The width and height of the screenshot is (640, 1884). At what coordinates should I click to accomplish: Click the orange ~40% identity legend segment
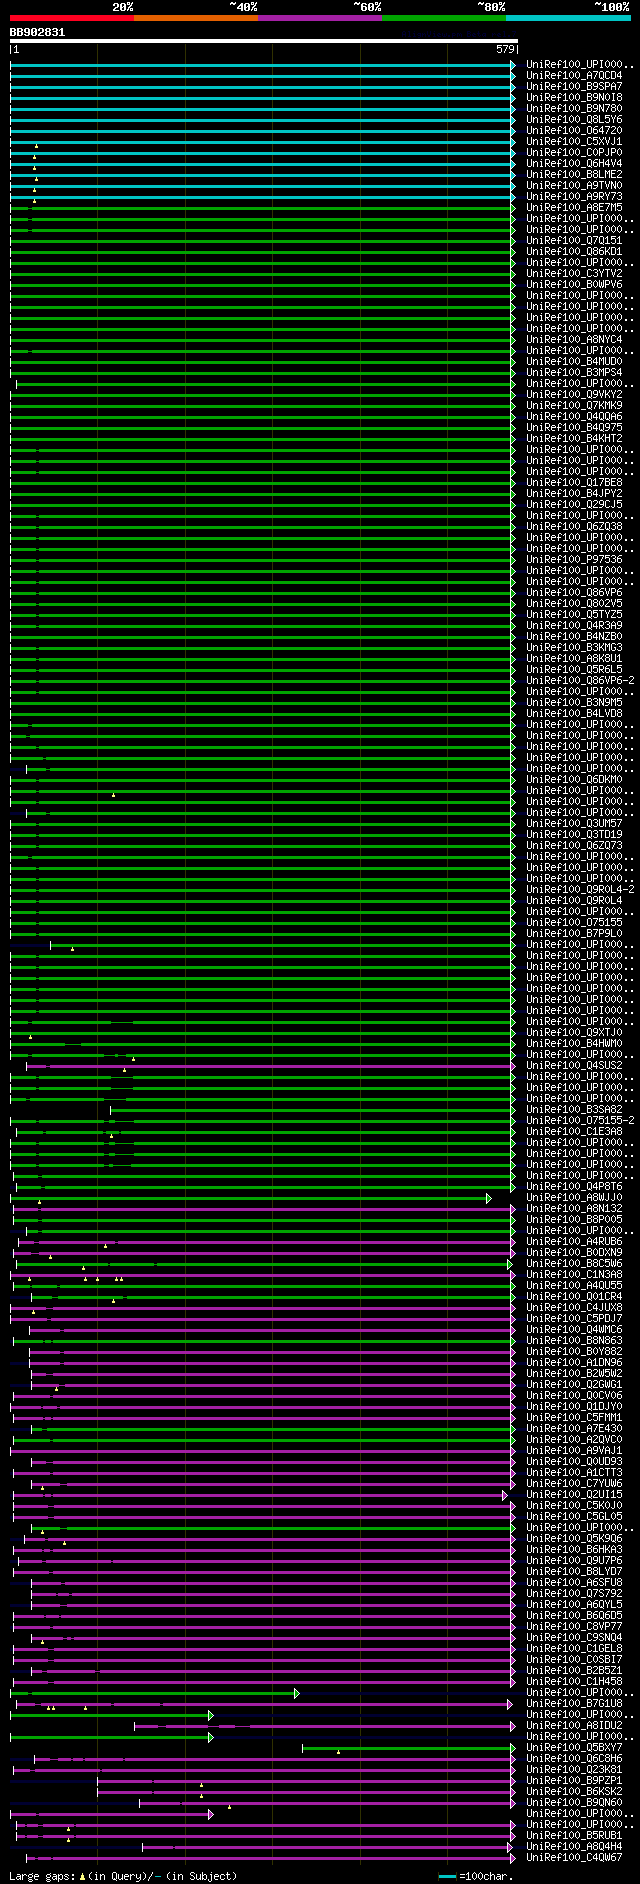point(195,18)
